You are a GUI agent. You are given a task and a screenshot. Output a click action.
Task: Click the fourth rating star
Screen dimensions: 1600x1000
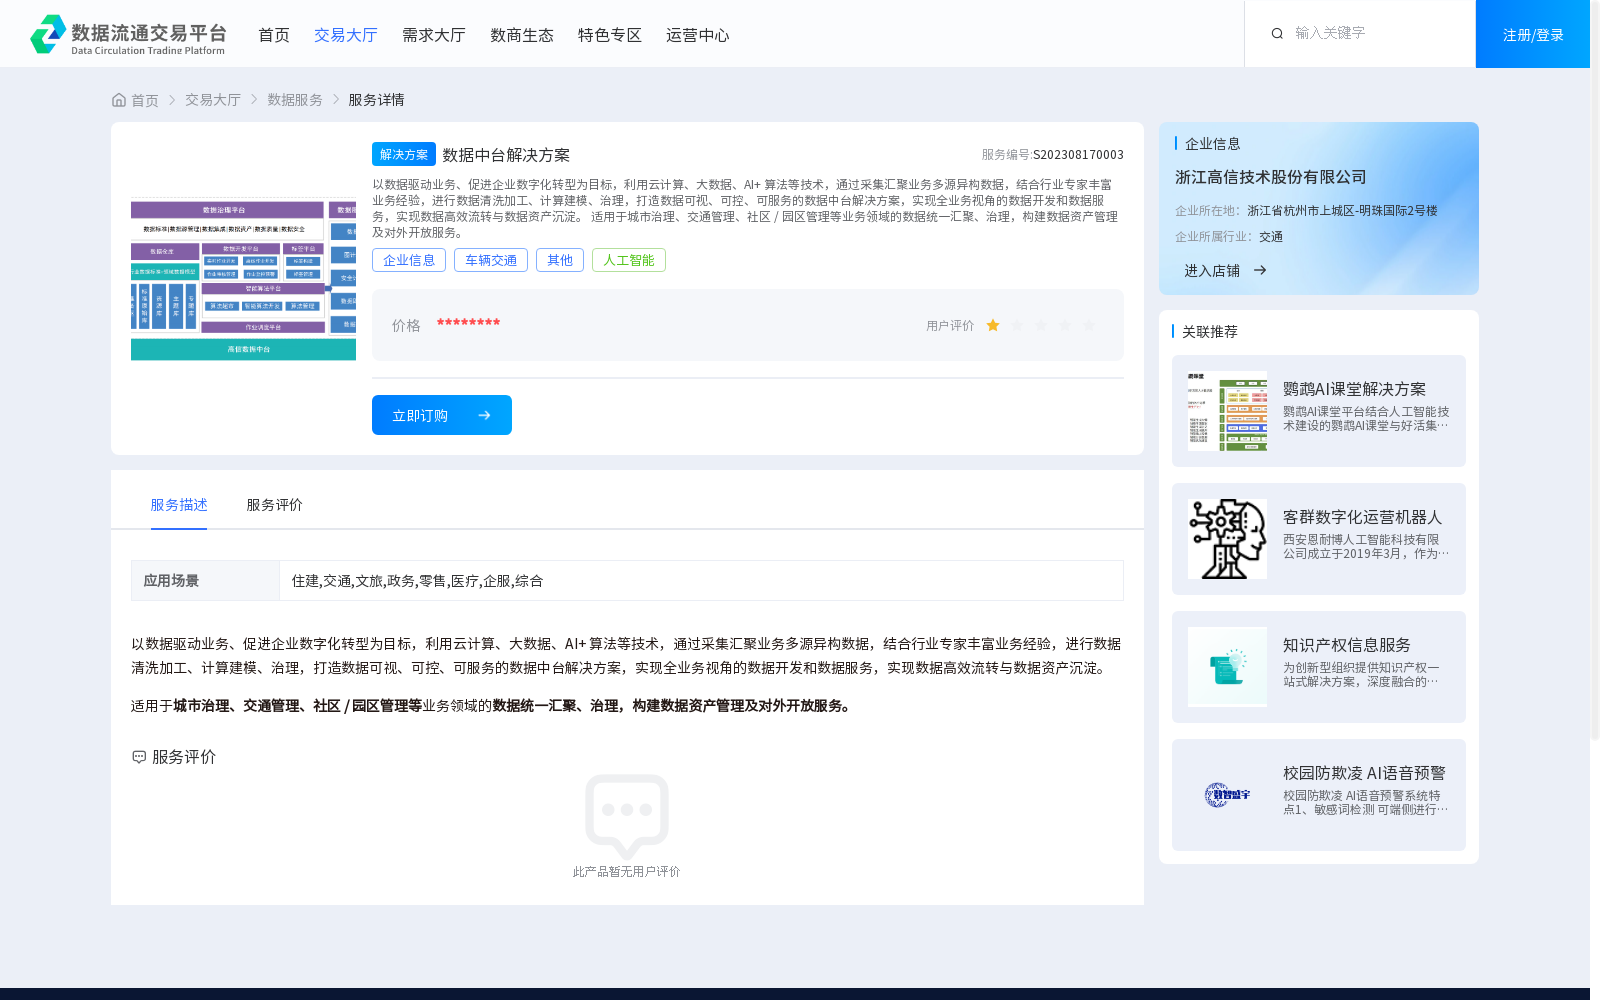pyautogui.click(x=1065, y=325)
